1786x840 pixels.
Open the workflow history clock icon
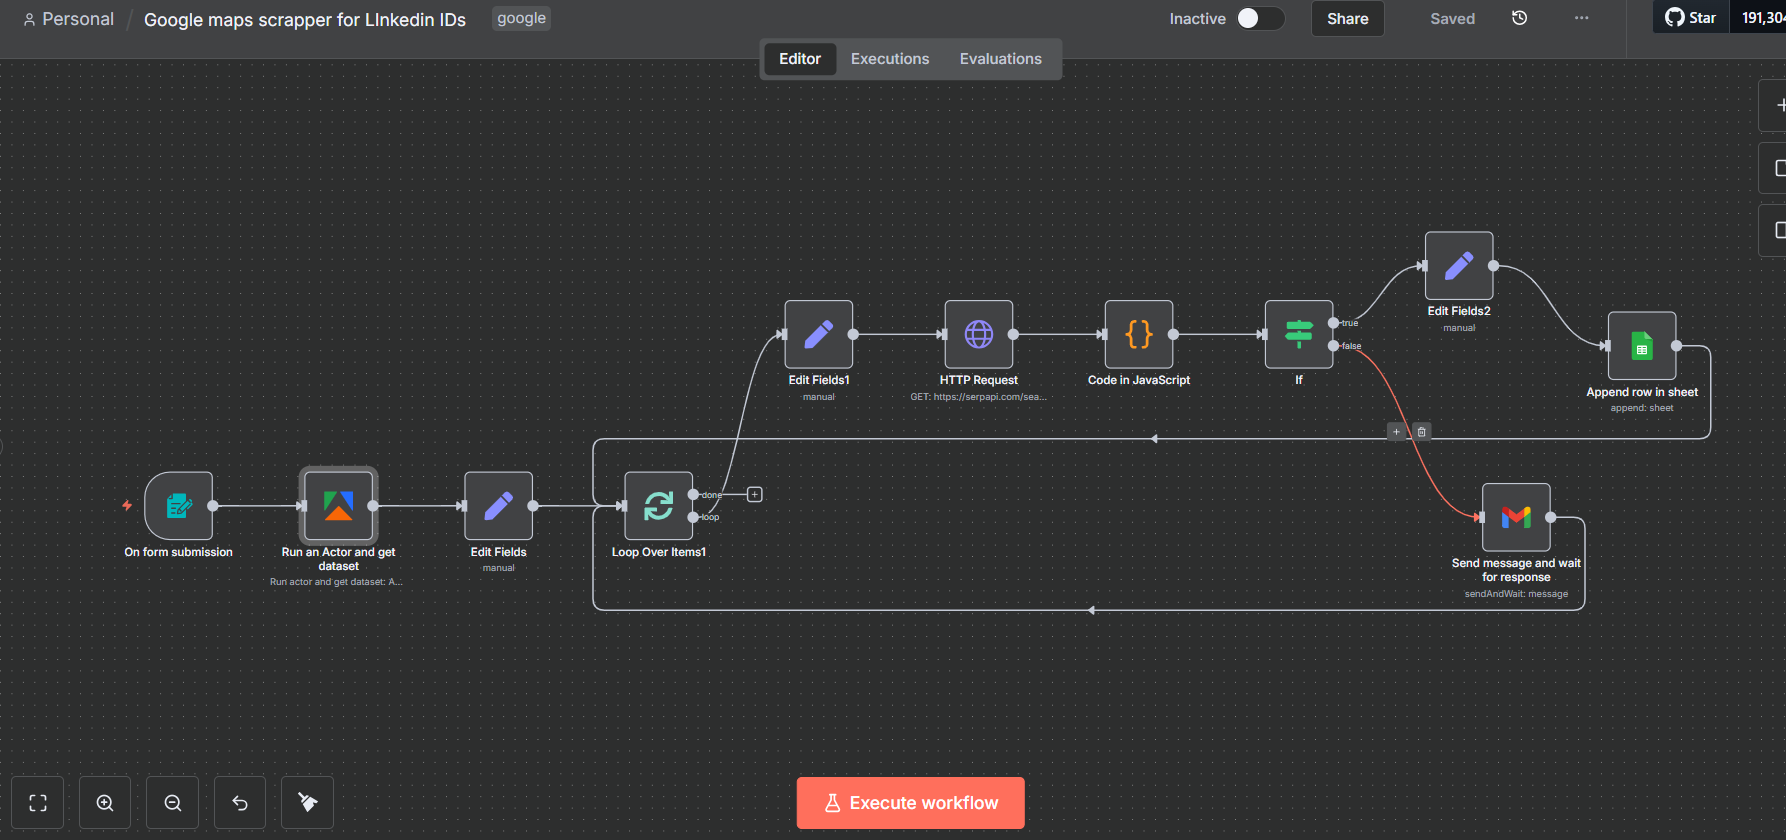(1519, 18)
